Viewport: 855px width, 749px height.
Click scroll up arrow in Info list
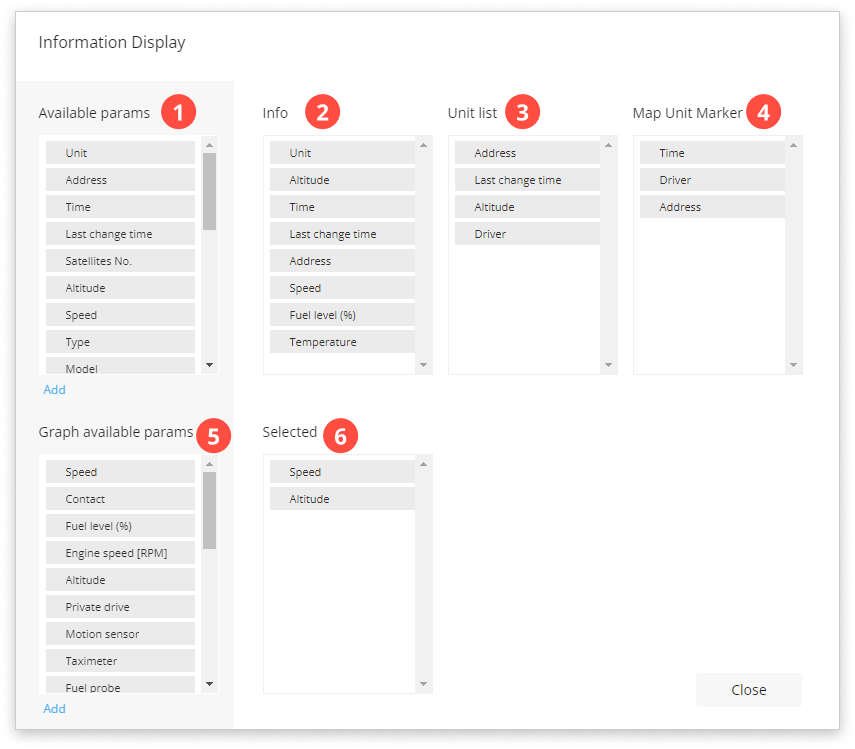(x=424, y=145)
